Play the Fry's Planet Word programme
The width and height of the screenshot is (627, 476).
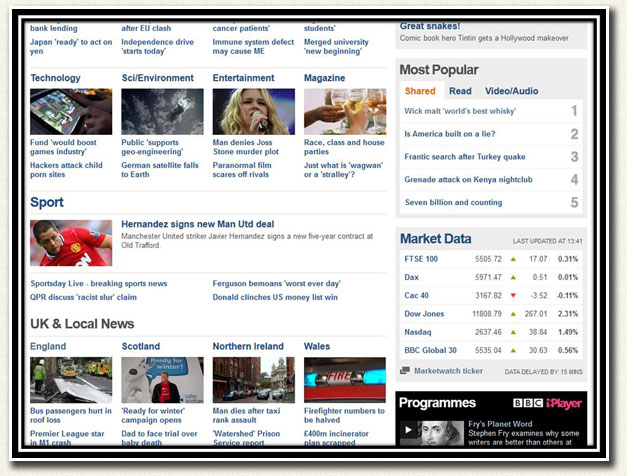pyautogui.click(x=408, y=430)
